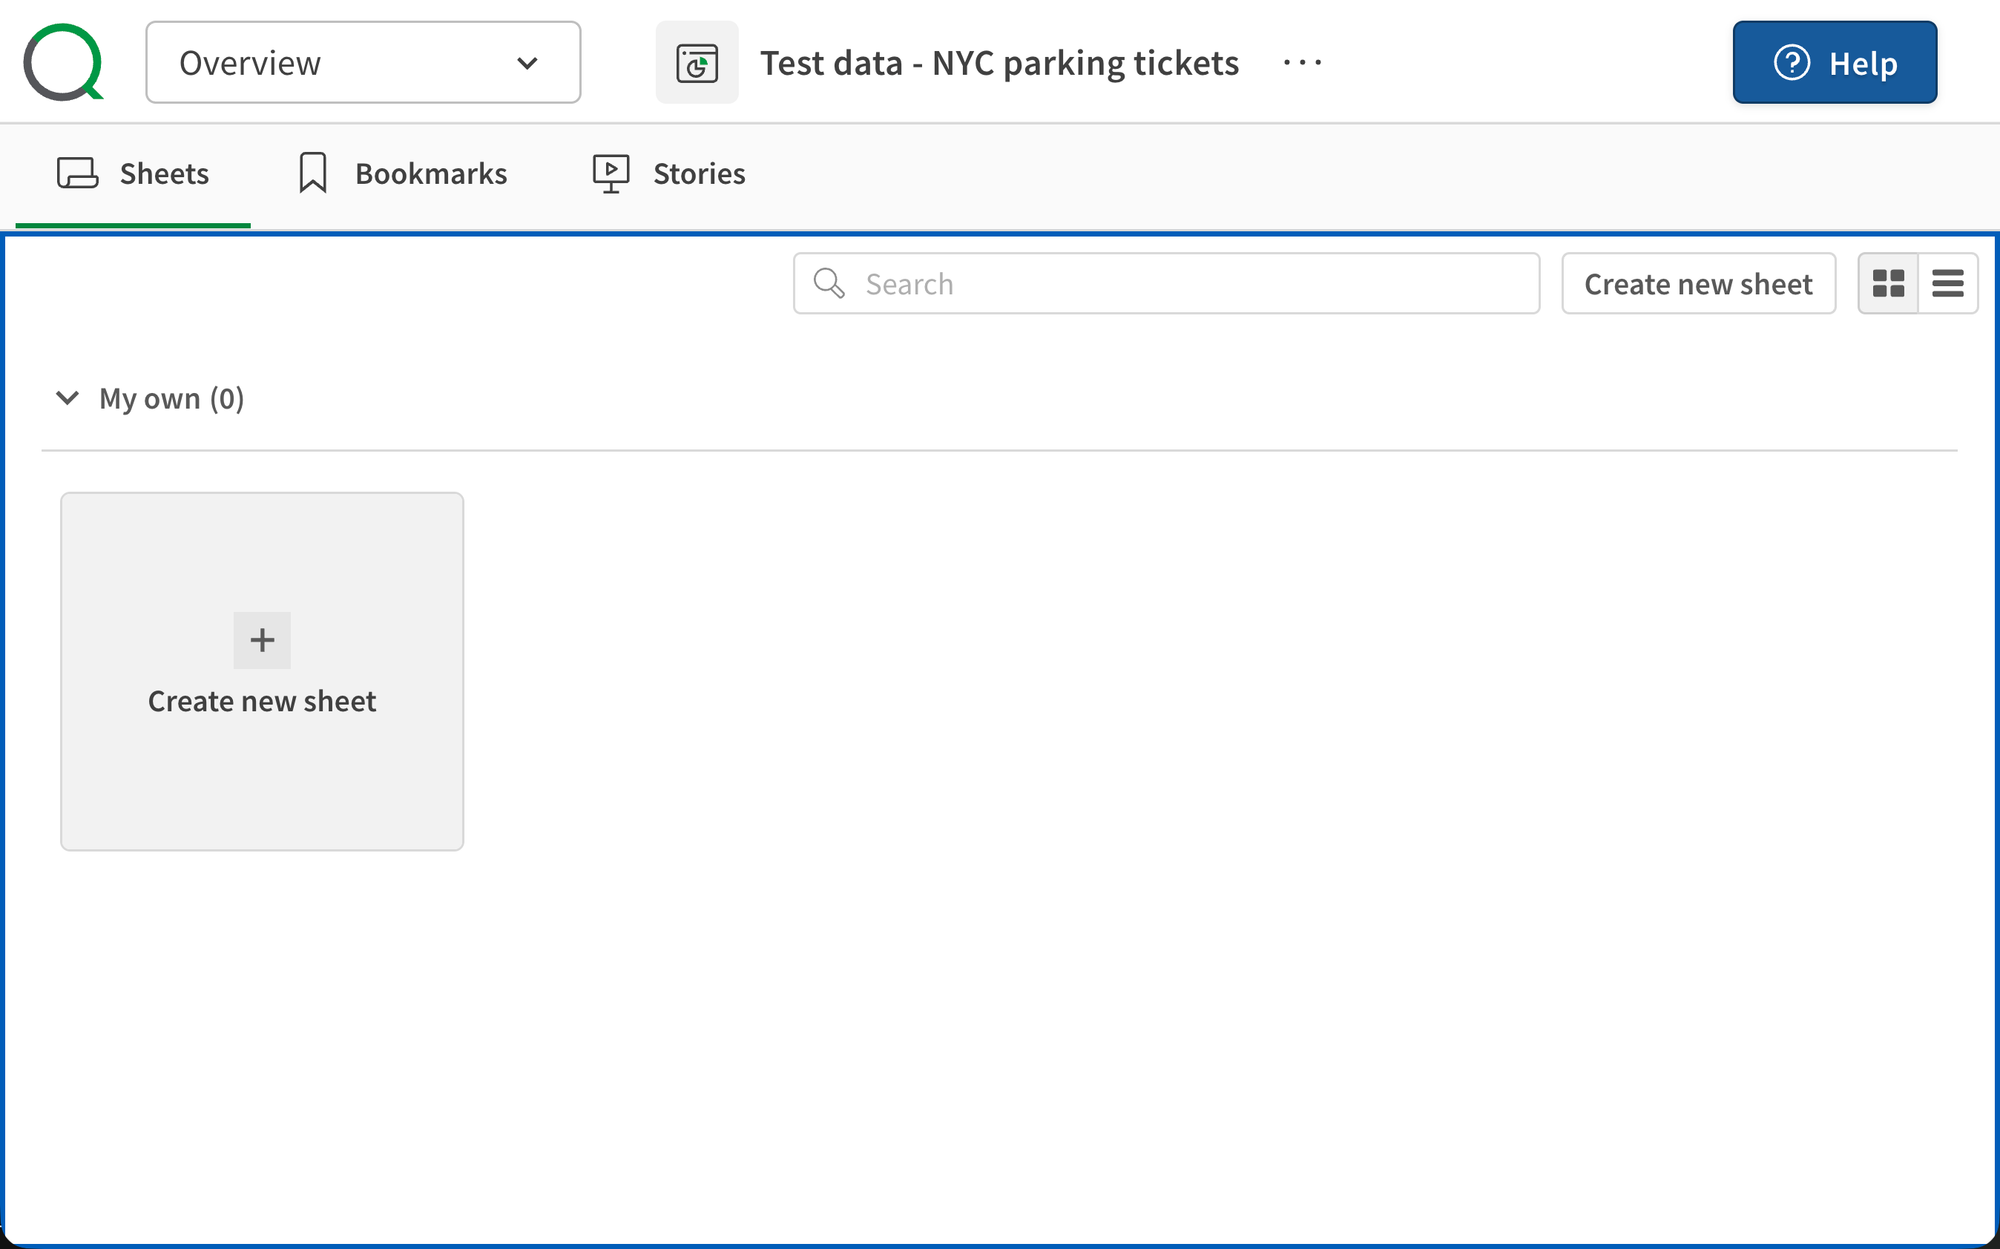Click the question mark Help icon
The height and width of the screenshot is (1249, 2000).
(x=1791, y=62)
